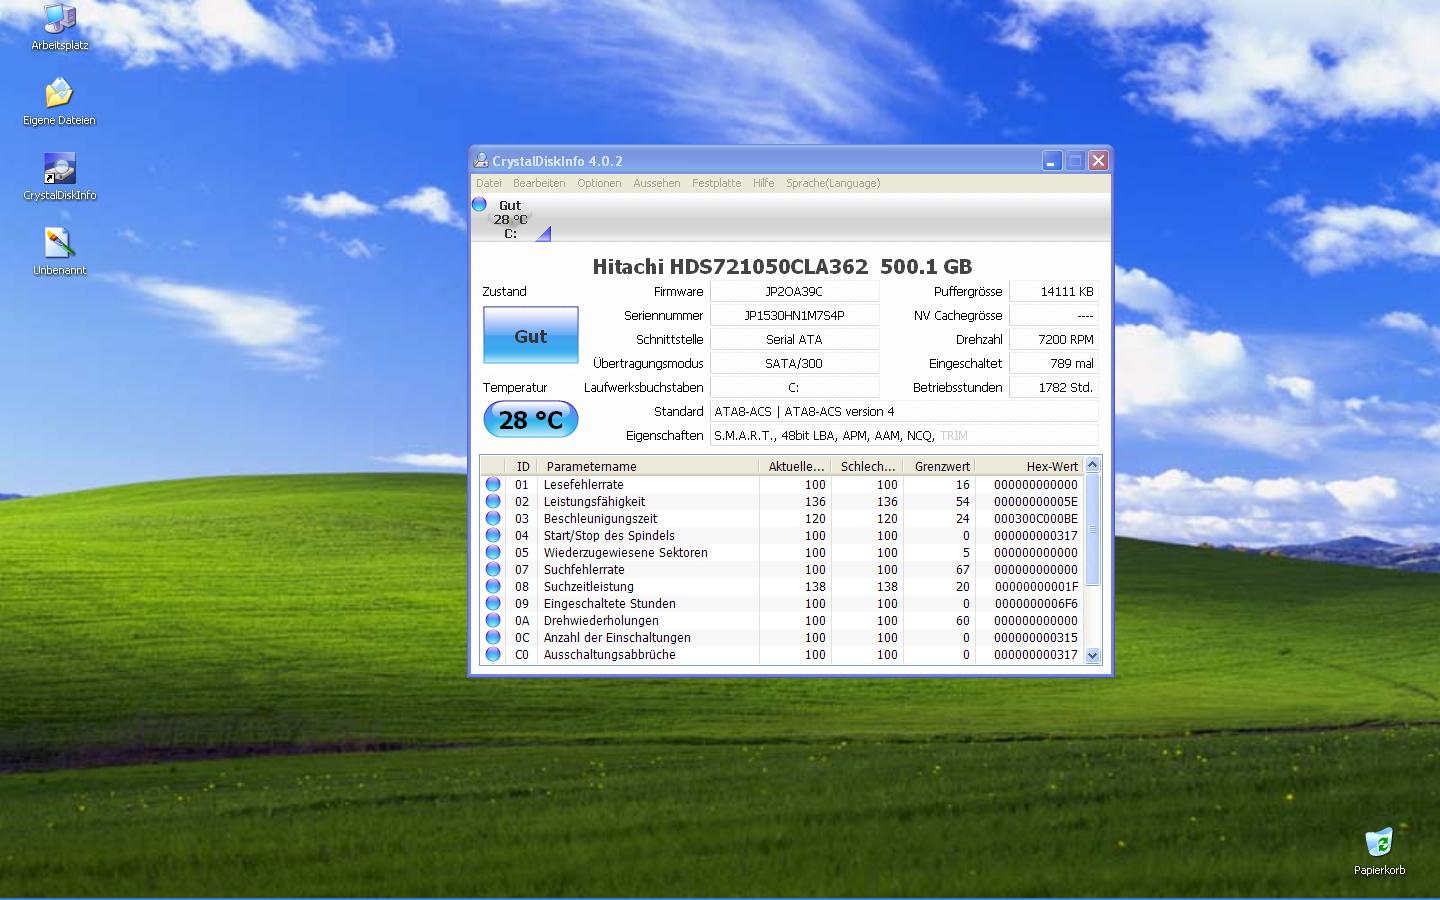Click scrollbar up arrow in SMART list
The height and width of the screenshot is (900, 1440).
click(x=1093, y=464)
